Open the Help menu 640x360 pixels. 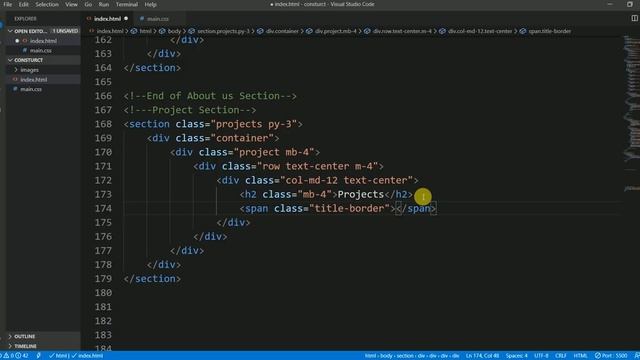[150, 4]
